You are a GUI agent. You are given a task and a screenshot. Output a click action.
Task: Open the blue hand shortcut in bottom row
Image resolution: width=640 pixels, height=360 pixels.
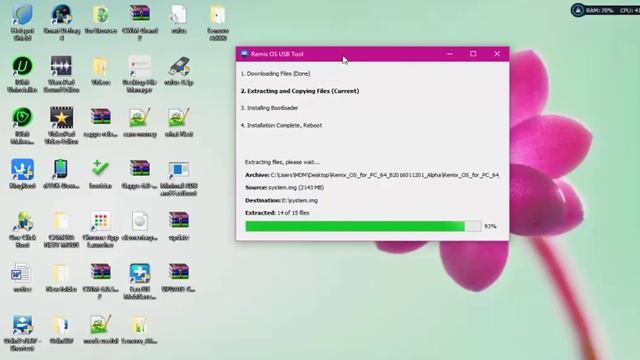22,325
